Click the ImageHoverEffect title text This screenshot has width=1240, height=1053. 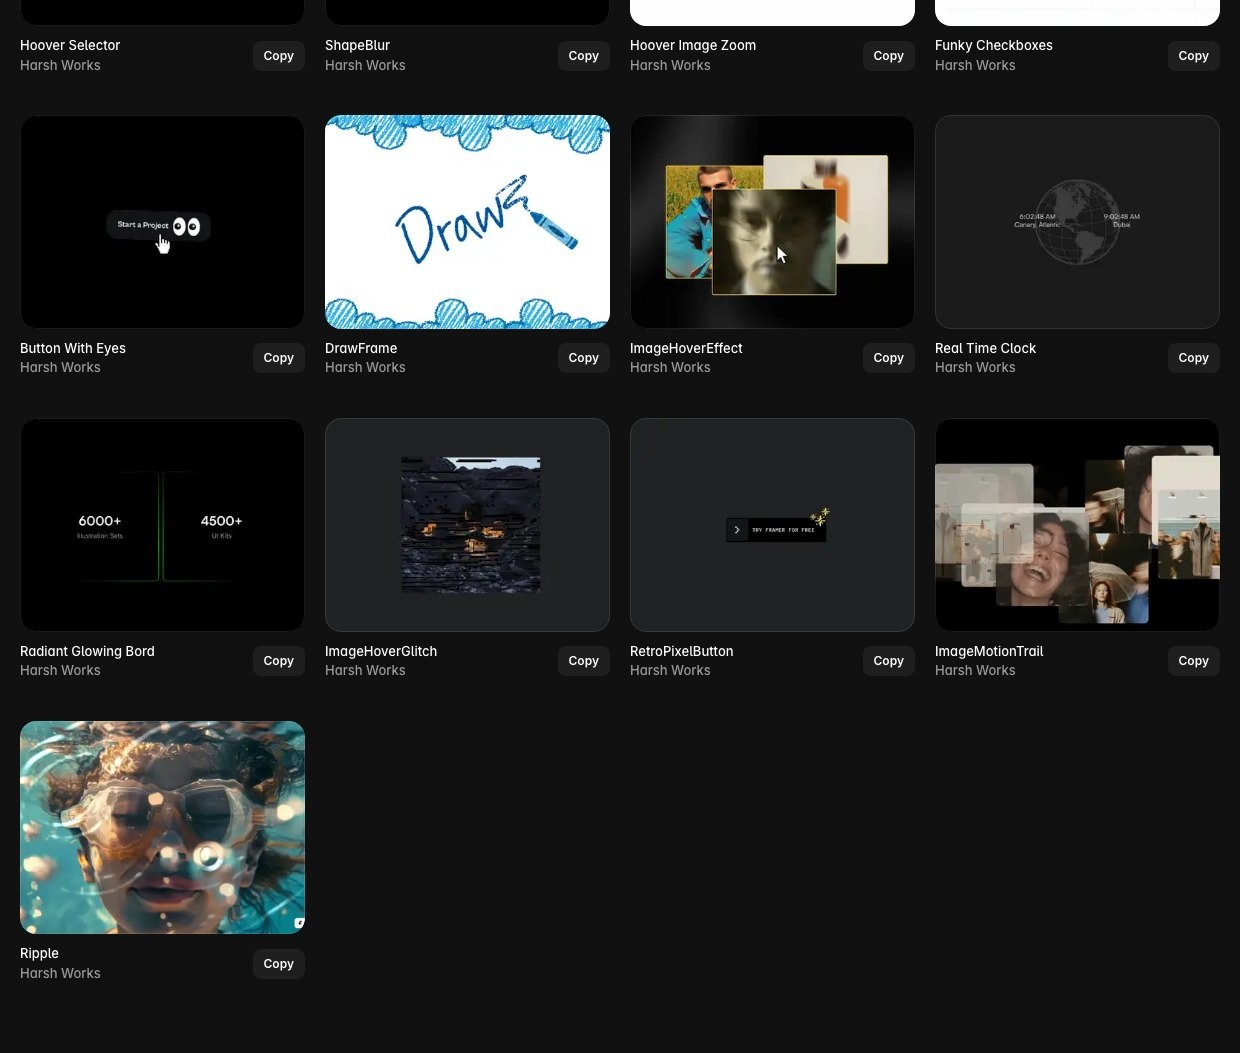click(x=686, y=348)
